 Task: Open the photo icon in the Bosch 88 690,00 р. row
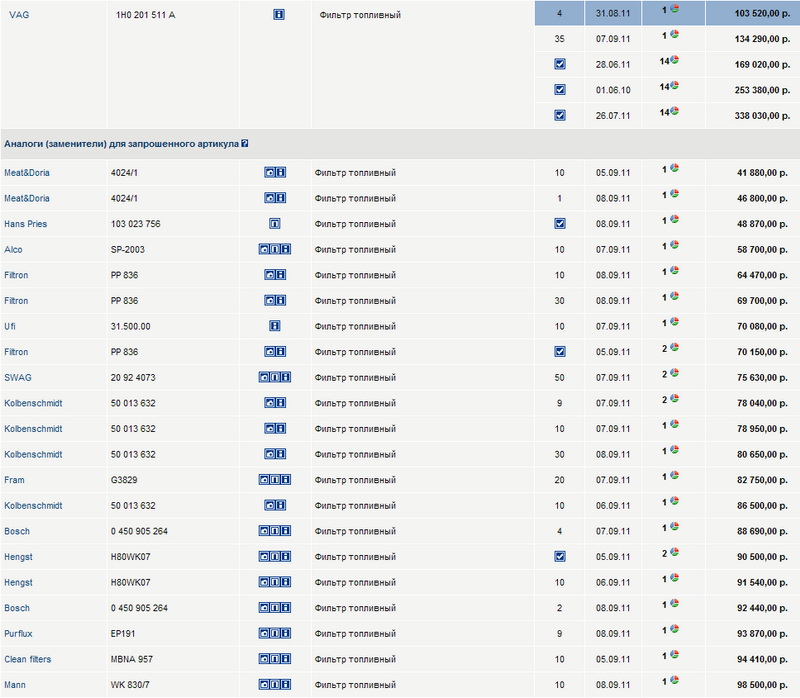point(264,531)
